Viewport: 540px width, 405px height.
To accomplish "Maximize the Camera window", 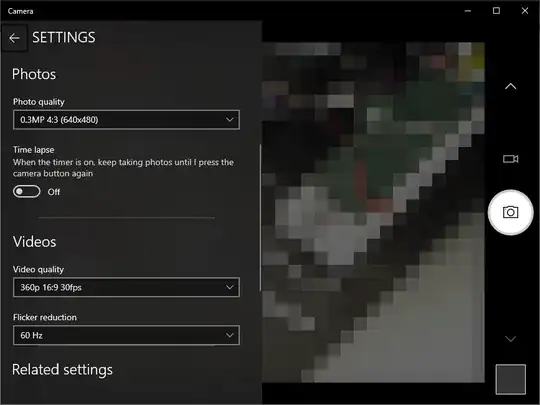I will pos(496,11).
